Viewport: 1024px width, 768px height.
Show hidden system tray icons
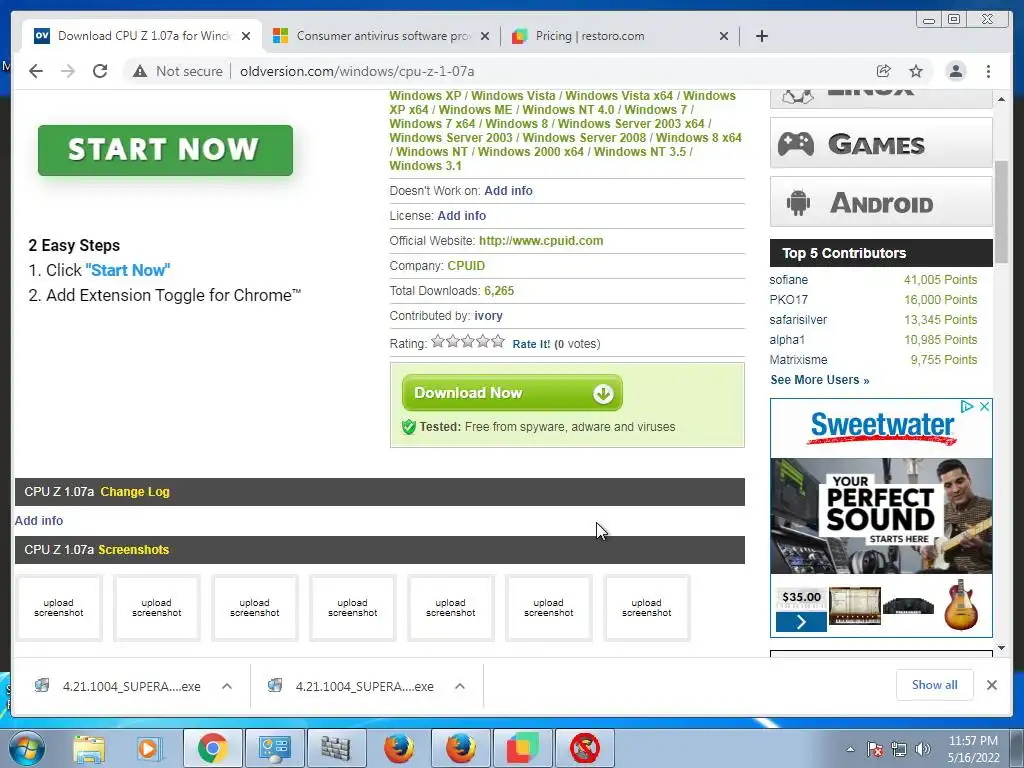pyautogui.click(x=850, y=749)
